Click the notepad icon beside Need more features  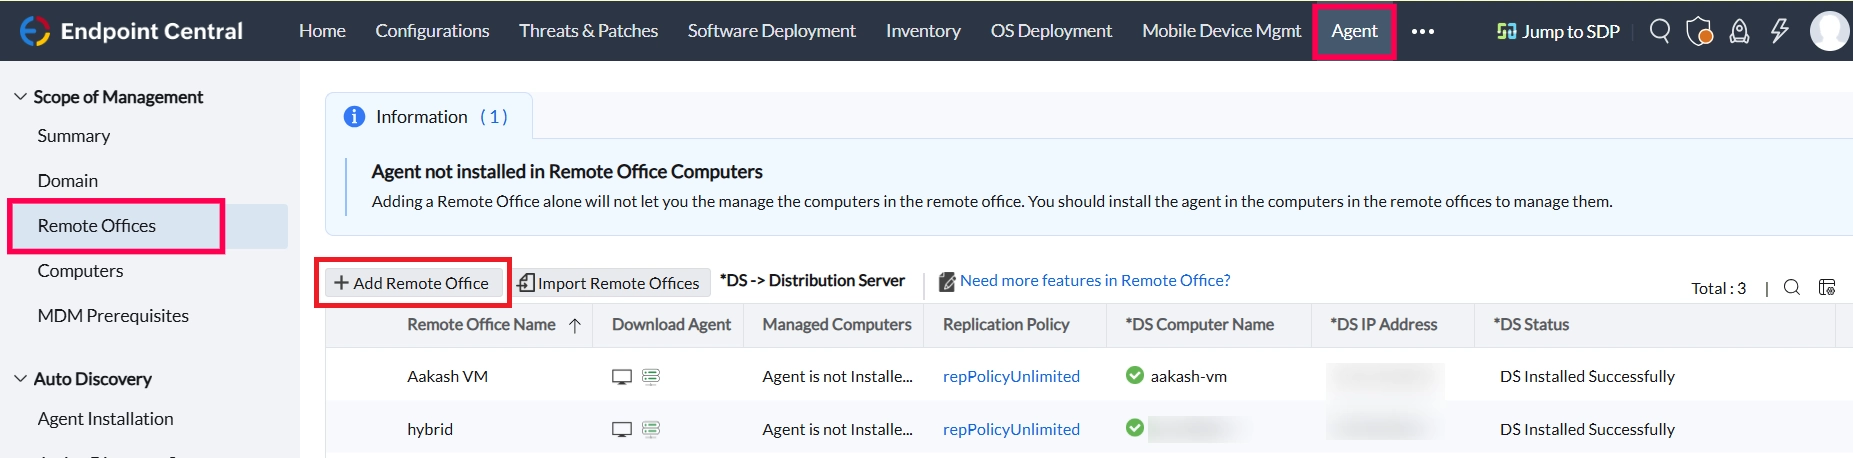tap(947, 282)
